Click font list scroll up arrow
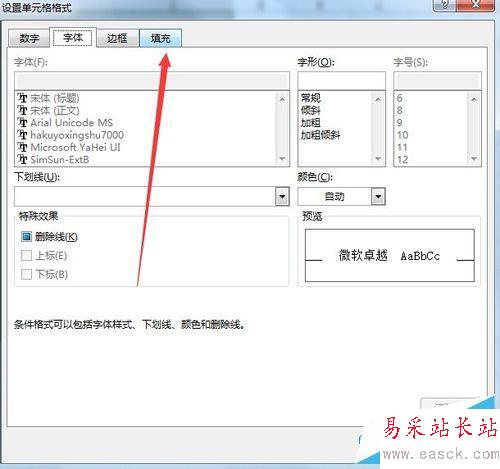 coord(282,99)
